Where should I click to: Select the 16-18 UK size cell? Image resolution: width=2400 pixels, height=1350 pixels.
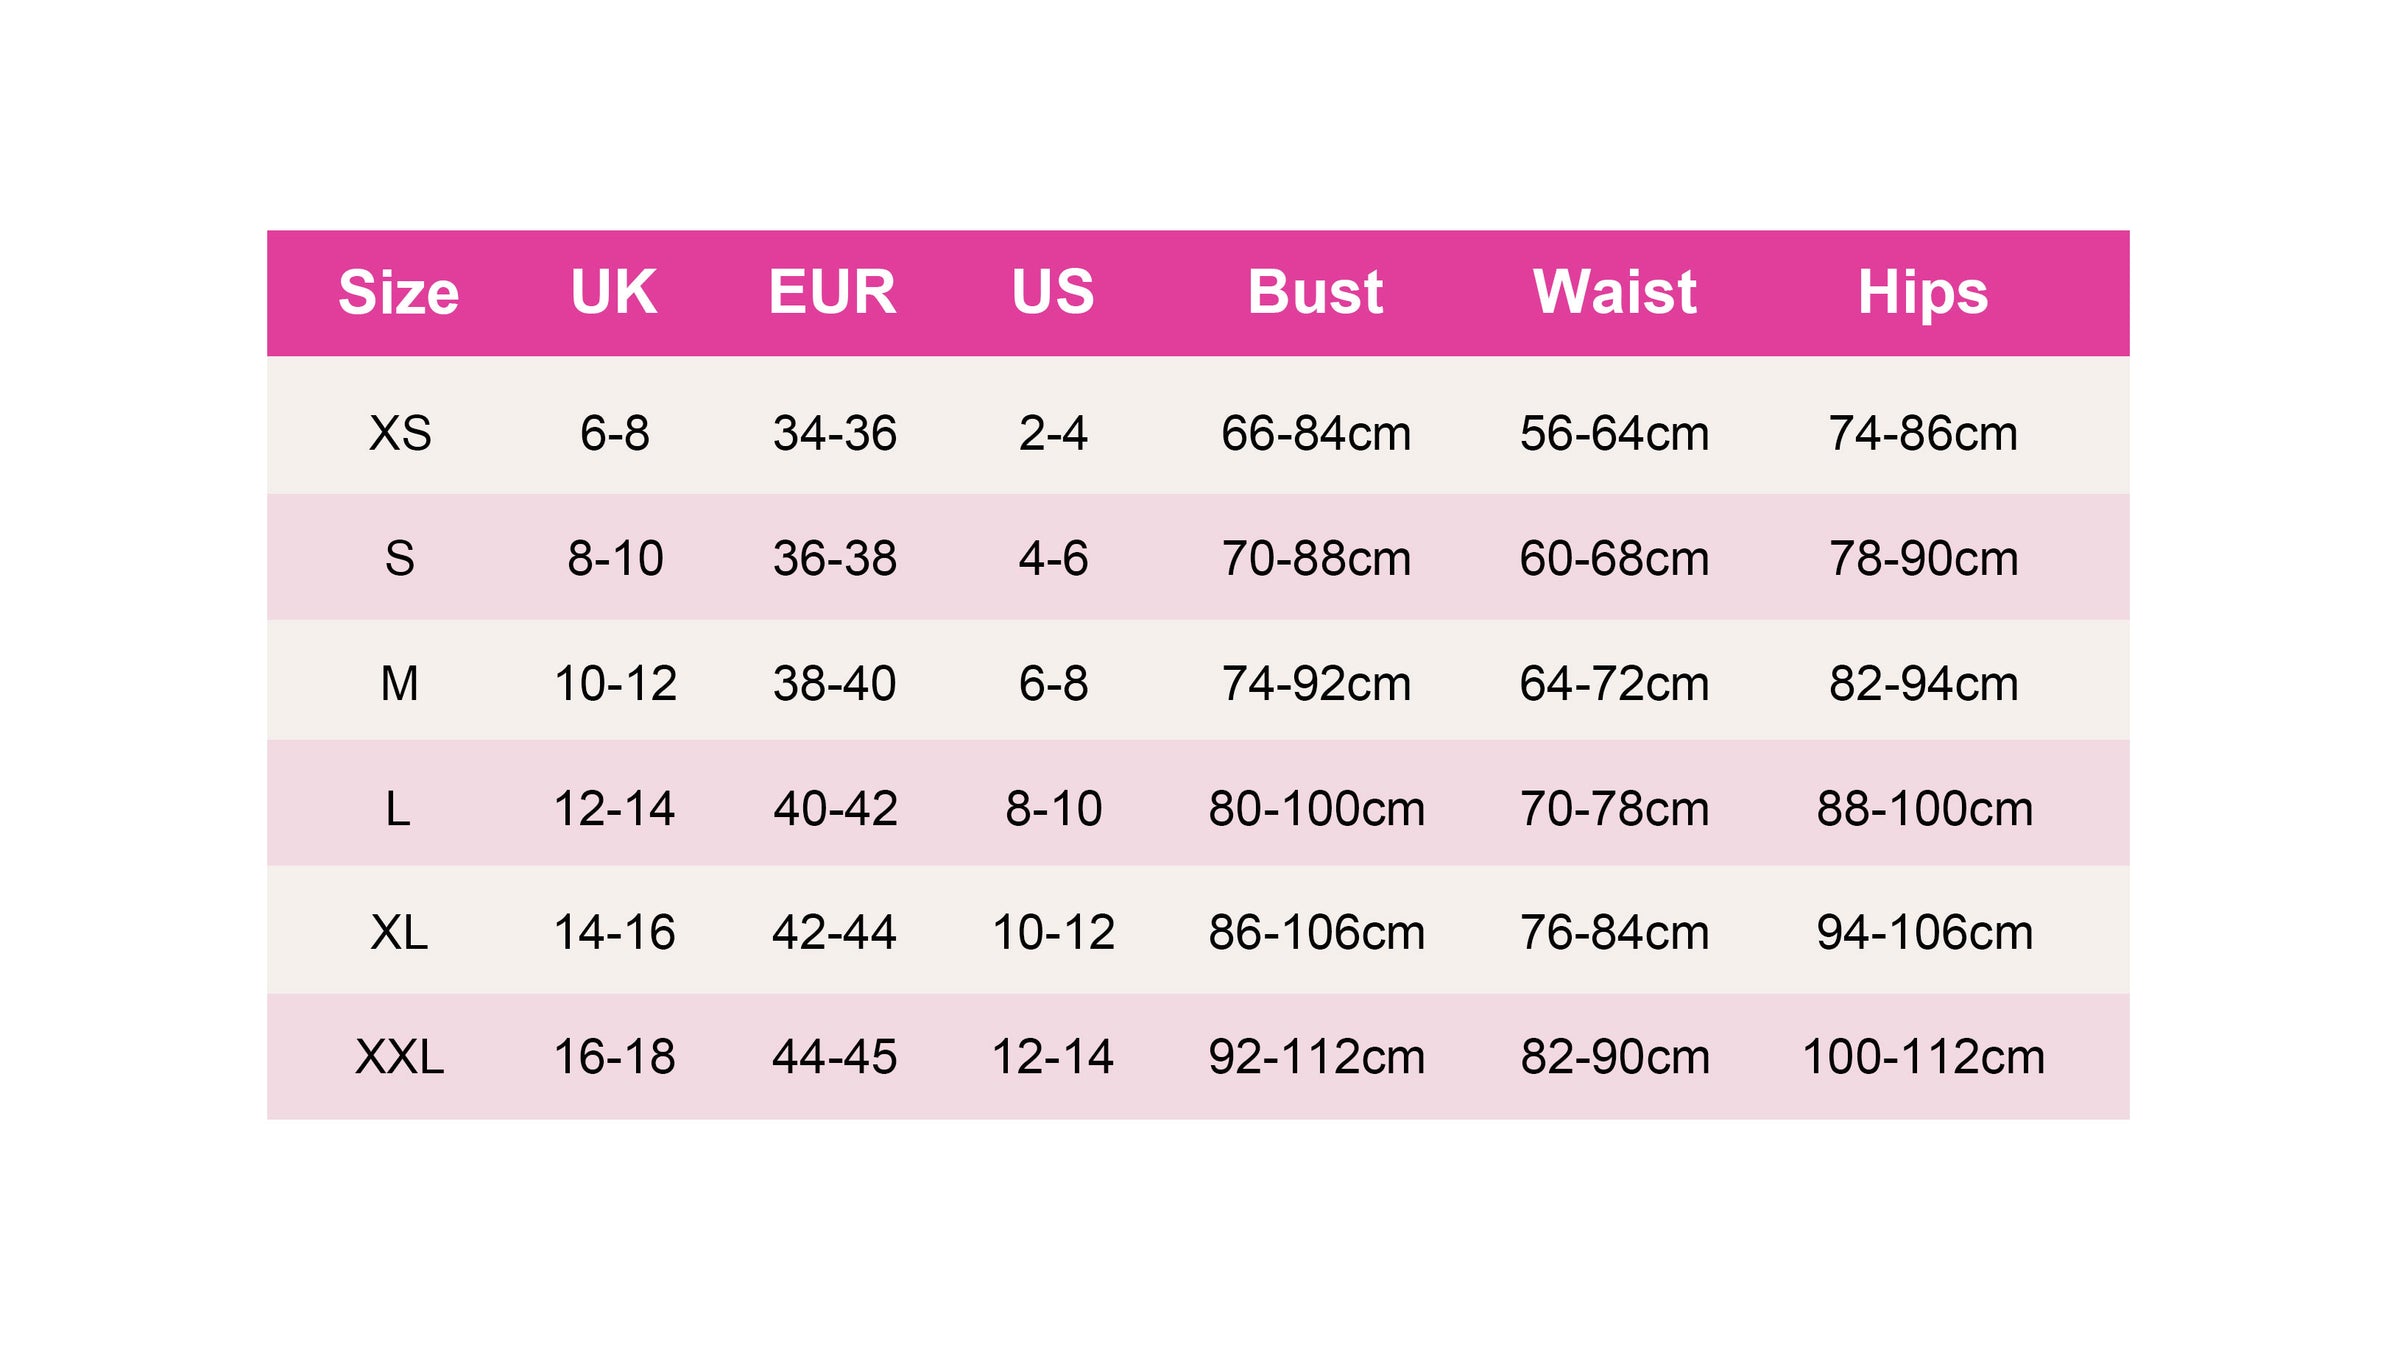coord(614,1057)
